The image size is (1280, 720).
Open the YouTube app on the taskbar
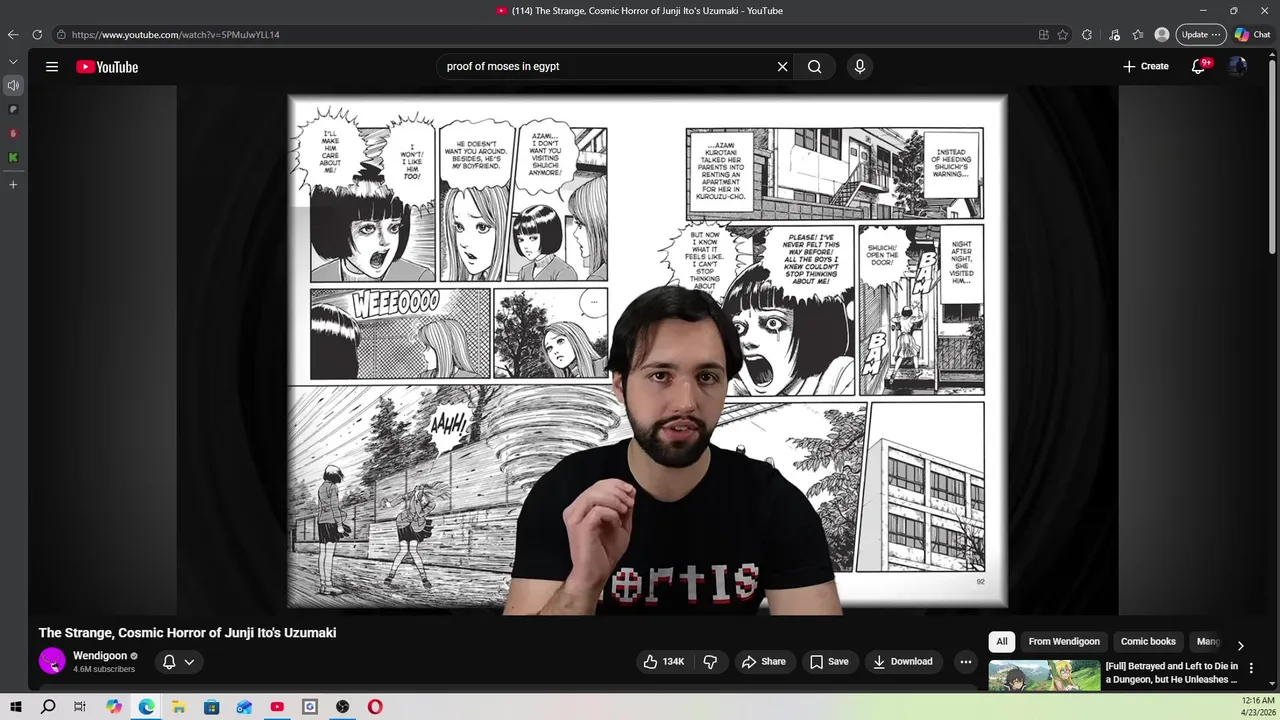tap(277, 707)
